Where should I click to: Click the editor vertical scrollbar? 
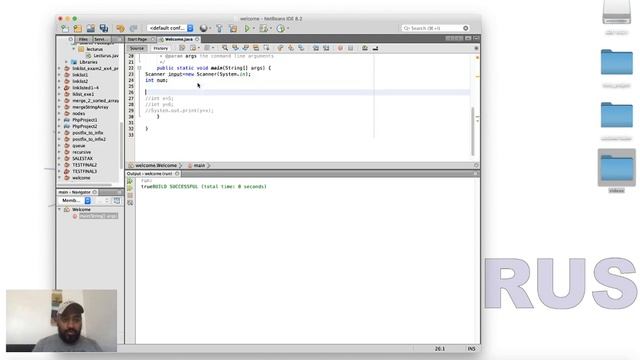[473, 131]
